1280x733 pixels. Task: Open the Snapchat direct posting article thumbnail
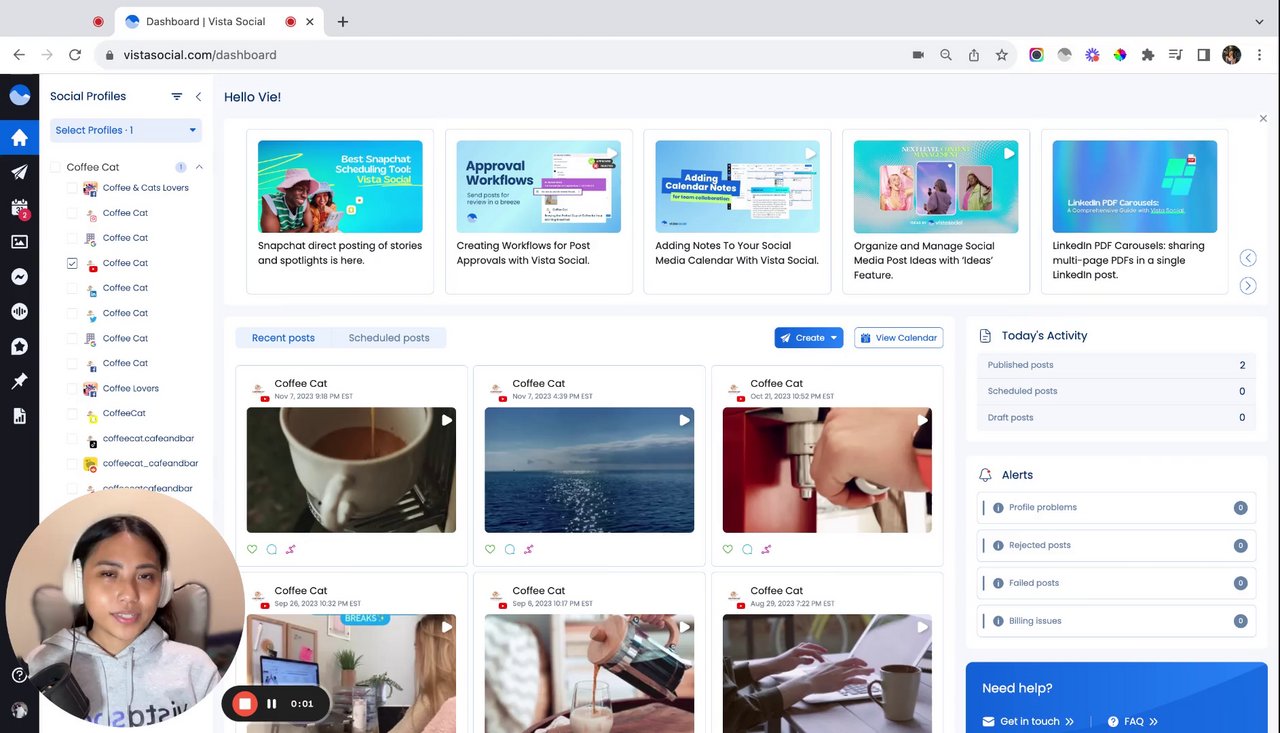(340, 186)
